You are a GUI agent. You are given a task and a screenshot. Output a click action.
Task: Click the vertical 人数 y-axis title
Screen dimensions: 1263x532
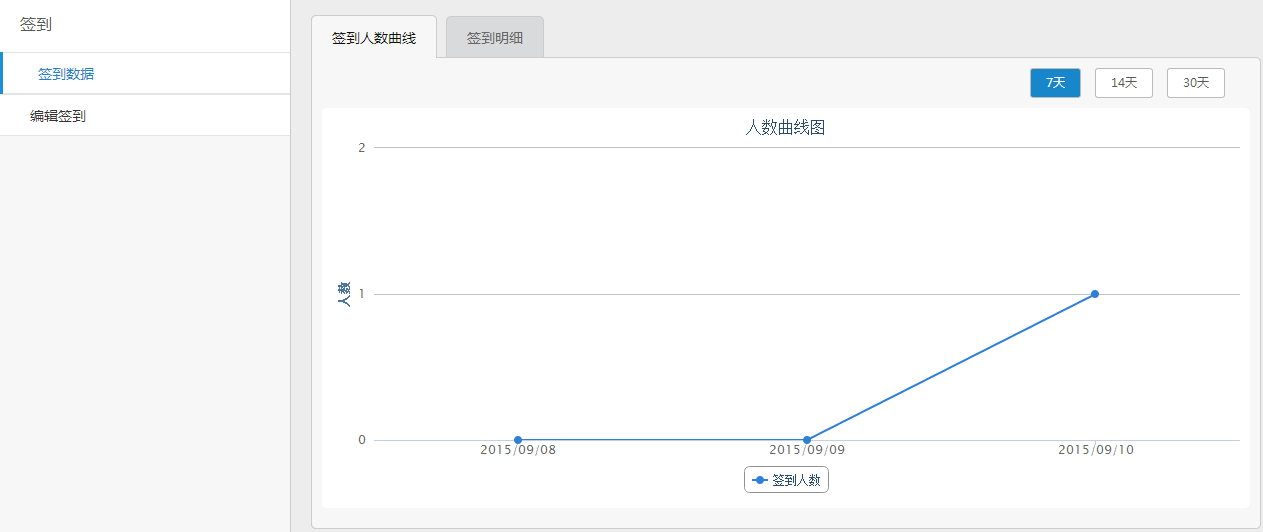344,294
